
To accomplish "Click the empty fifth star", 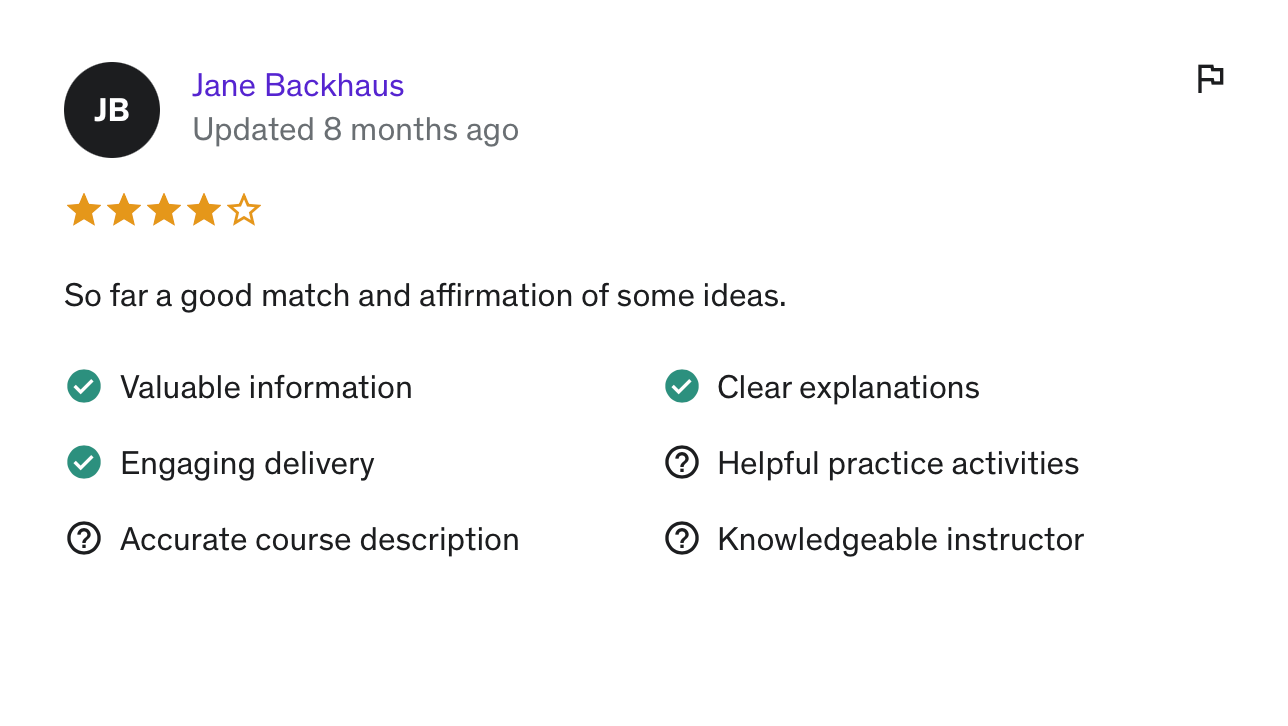I will coord(244,211).
